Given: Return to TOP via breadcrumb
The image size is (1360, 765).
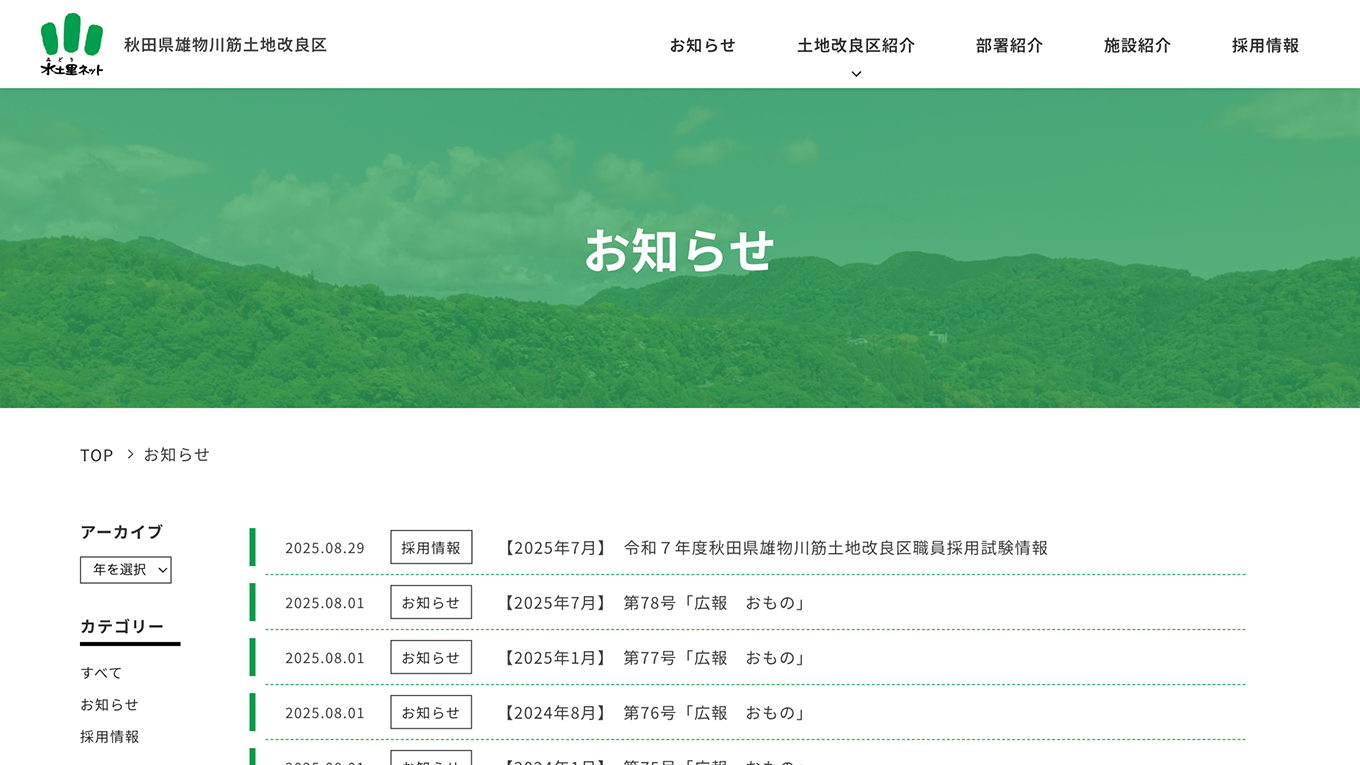Looking at the screenshot, I should (x=97, y=455).
